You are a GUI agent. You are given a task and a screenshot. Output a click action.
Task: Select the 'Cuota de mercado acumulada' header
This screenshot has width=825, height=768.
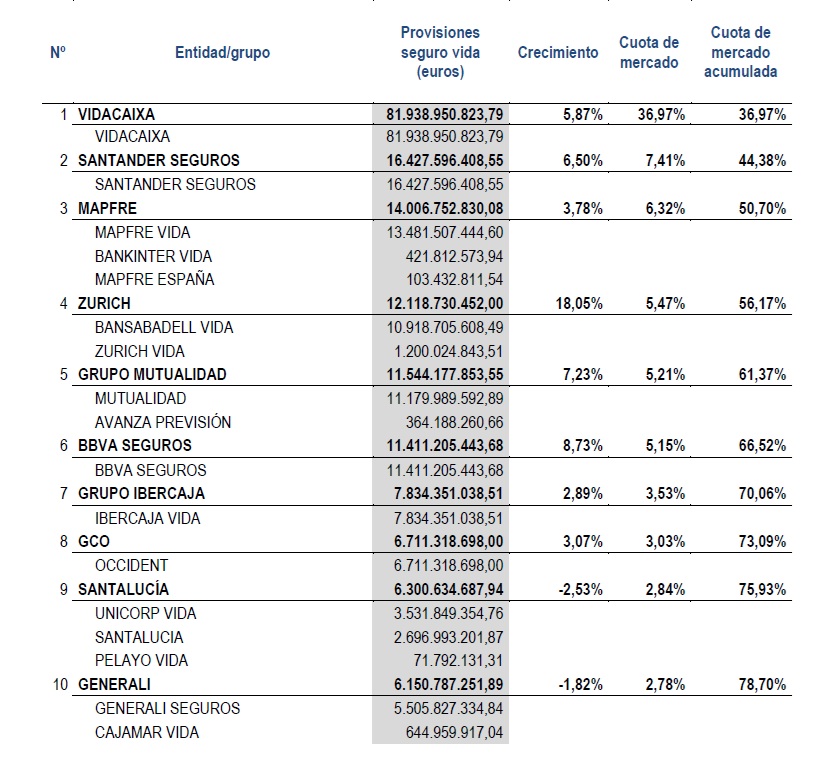(x=741, y=52)
